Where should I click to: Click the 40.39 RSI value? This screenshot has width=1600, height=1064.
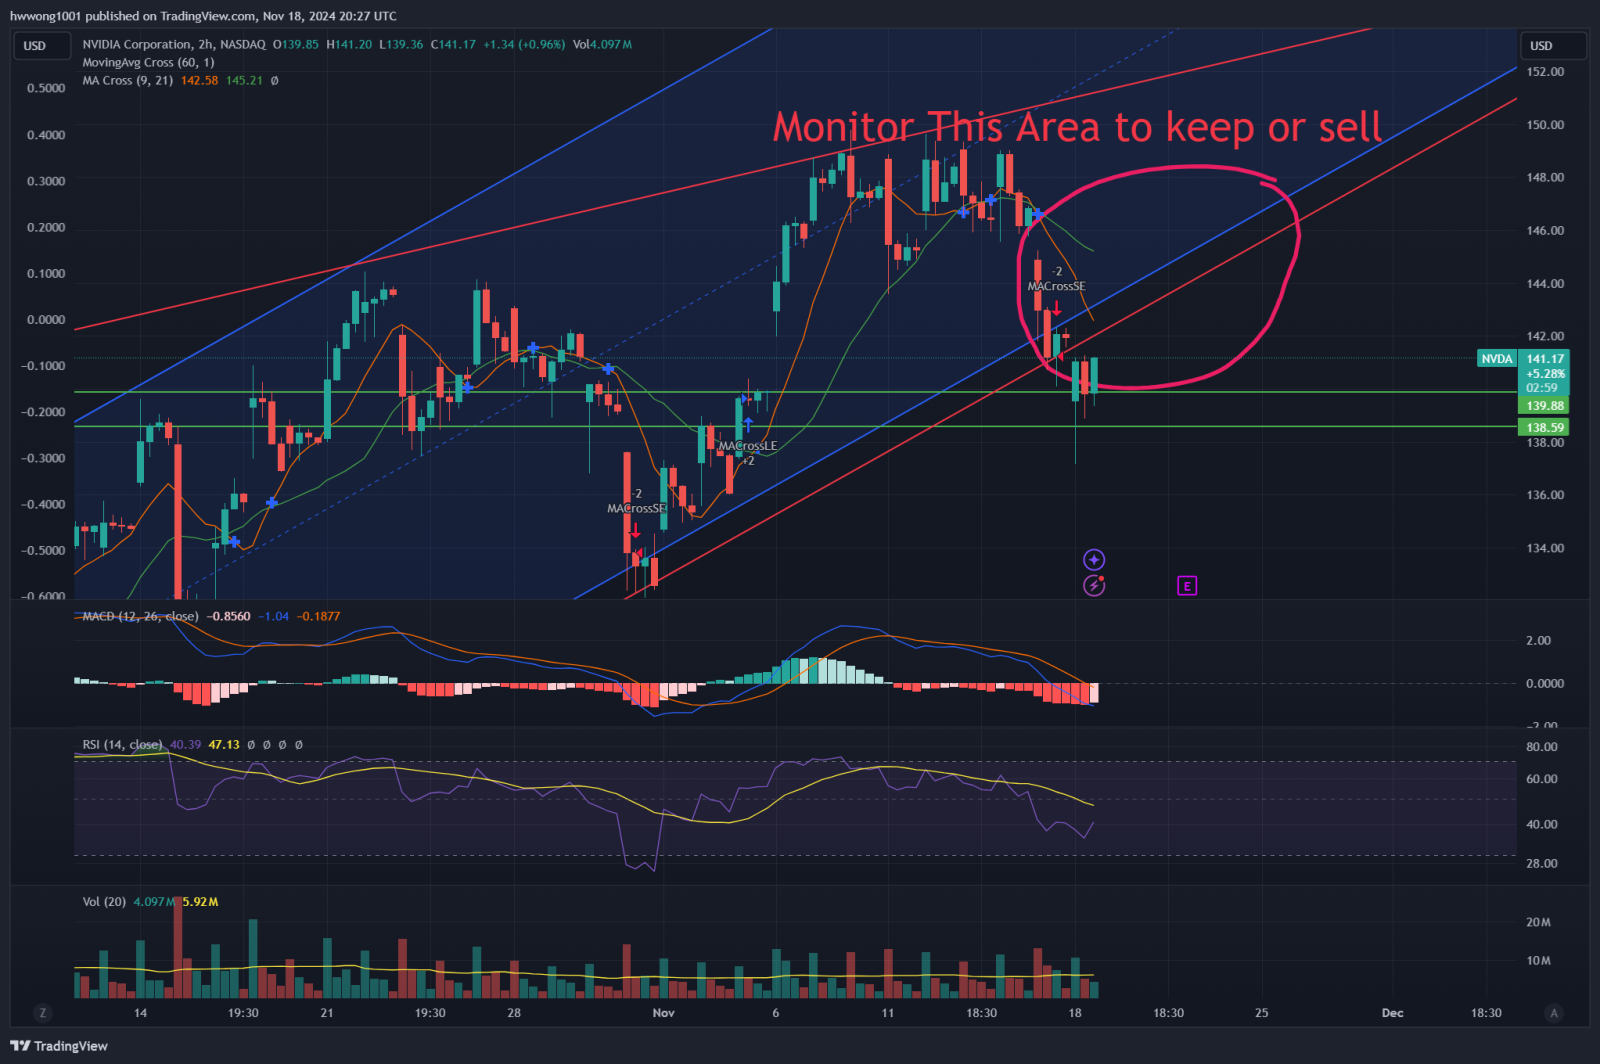click(186, 745)
